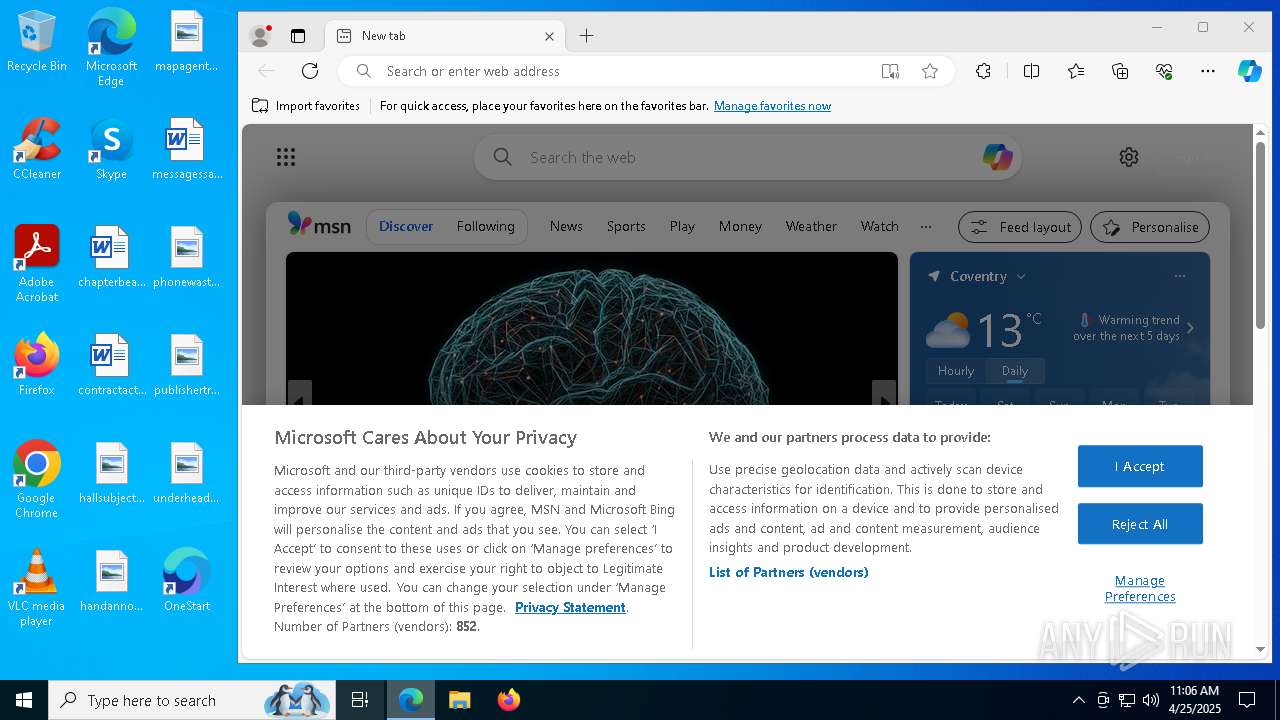Open the Money tab
The image size is (1280, 720).
point(740,226)
